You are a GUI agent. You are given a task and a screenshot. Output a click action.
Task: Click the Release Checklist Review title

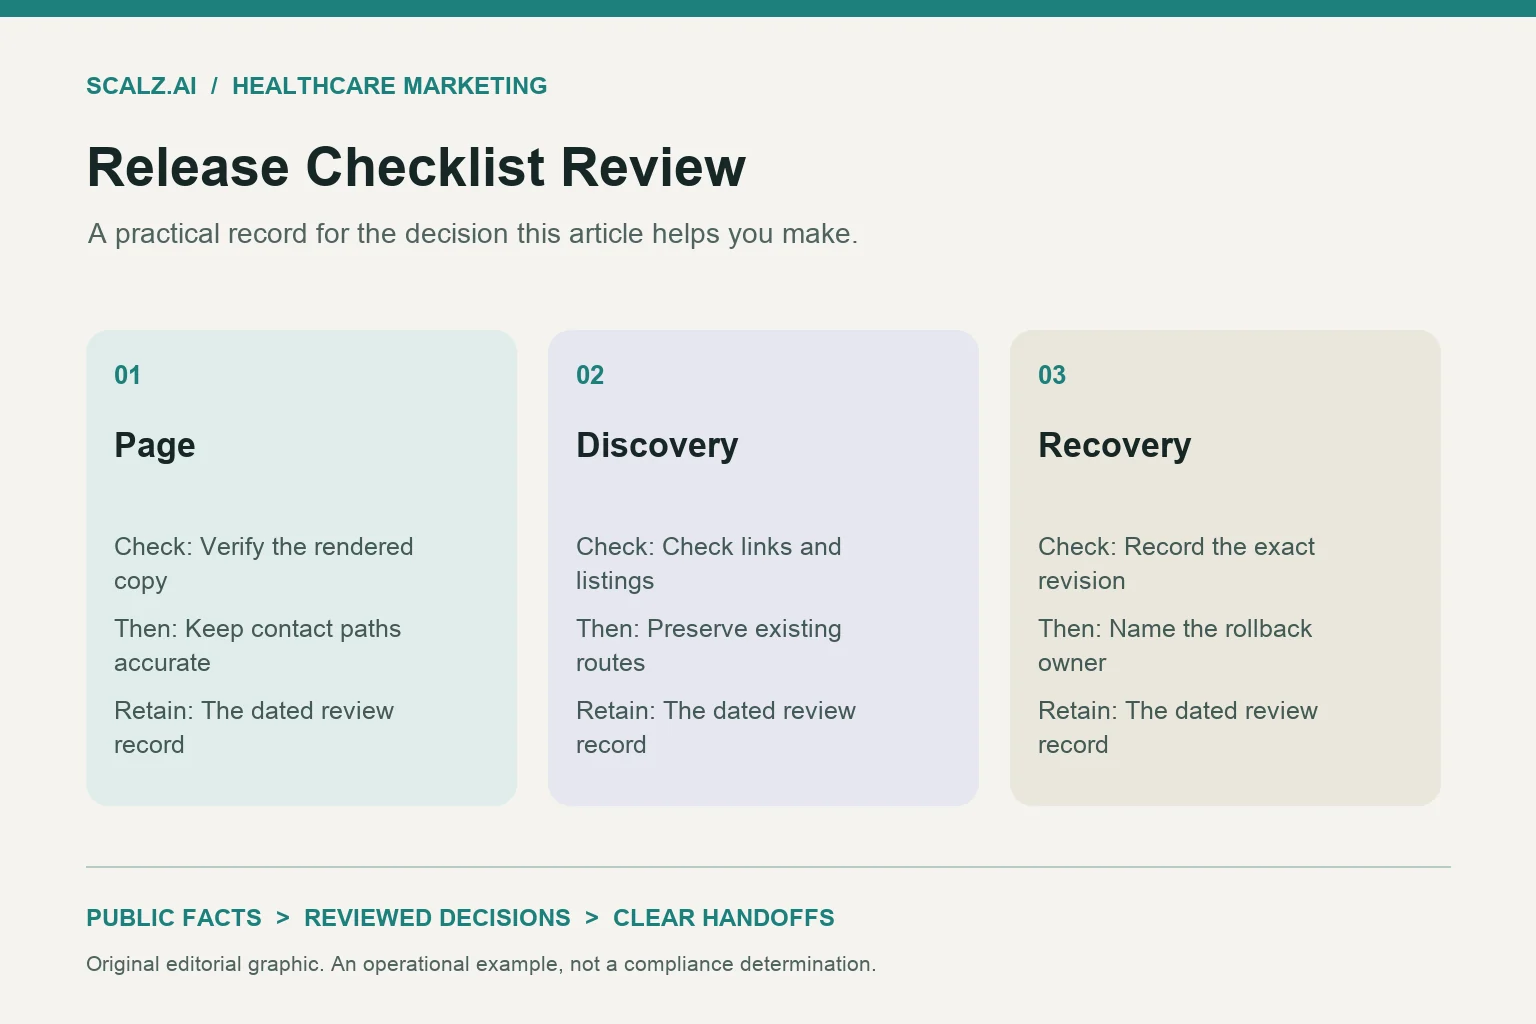coord(416,167)
